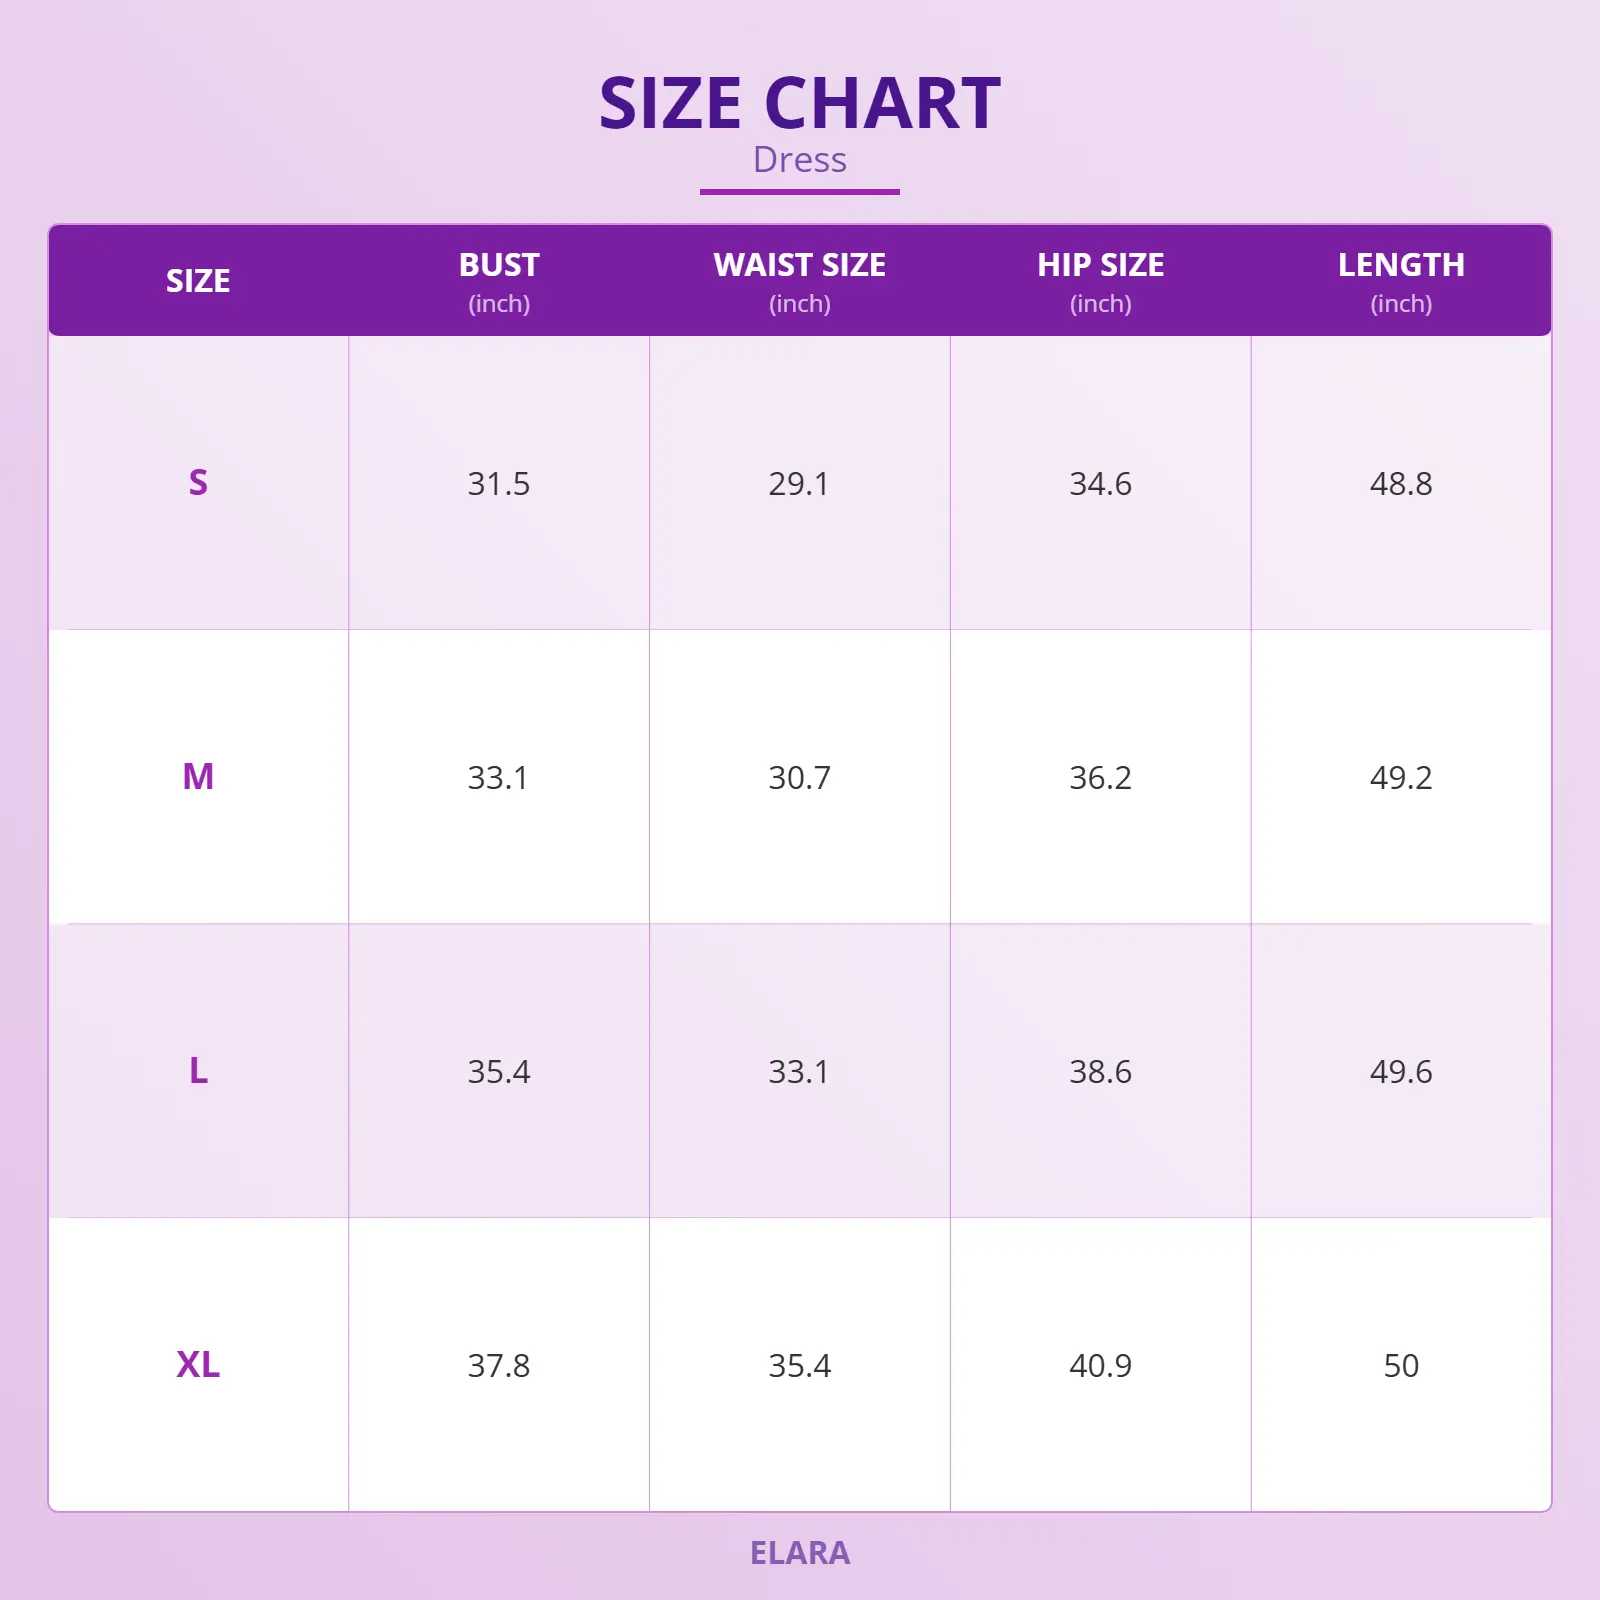Select the 48.8 length value

tap(1401, 484)
